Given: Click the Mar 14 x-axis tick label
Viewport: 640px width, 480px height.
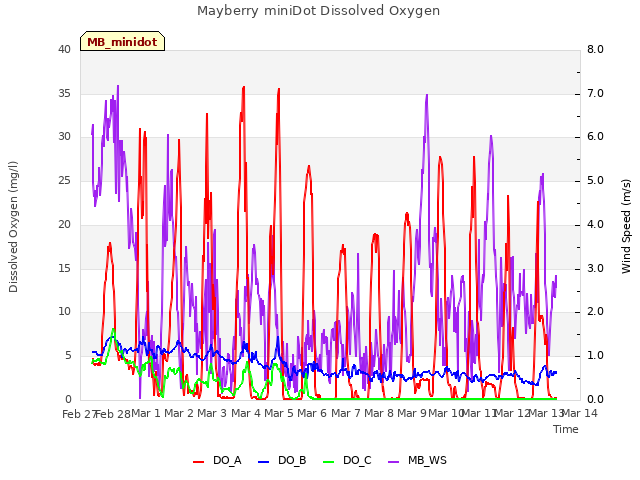Looking at the screenshot, I should pos(579,413).
